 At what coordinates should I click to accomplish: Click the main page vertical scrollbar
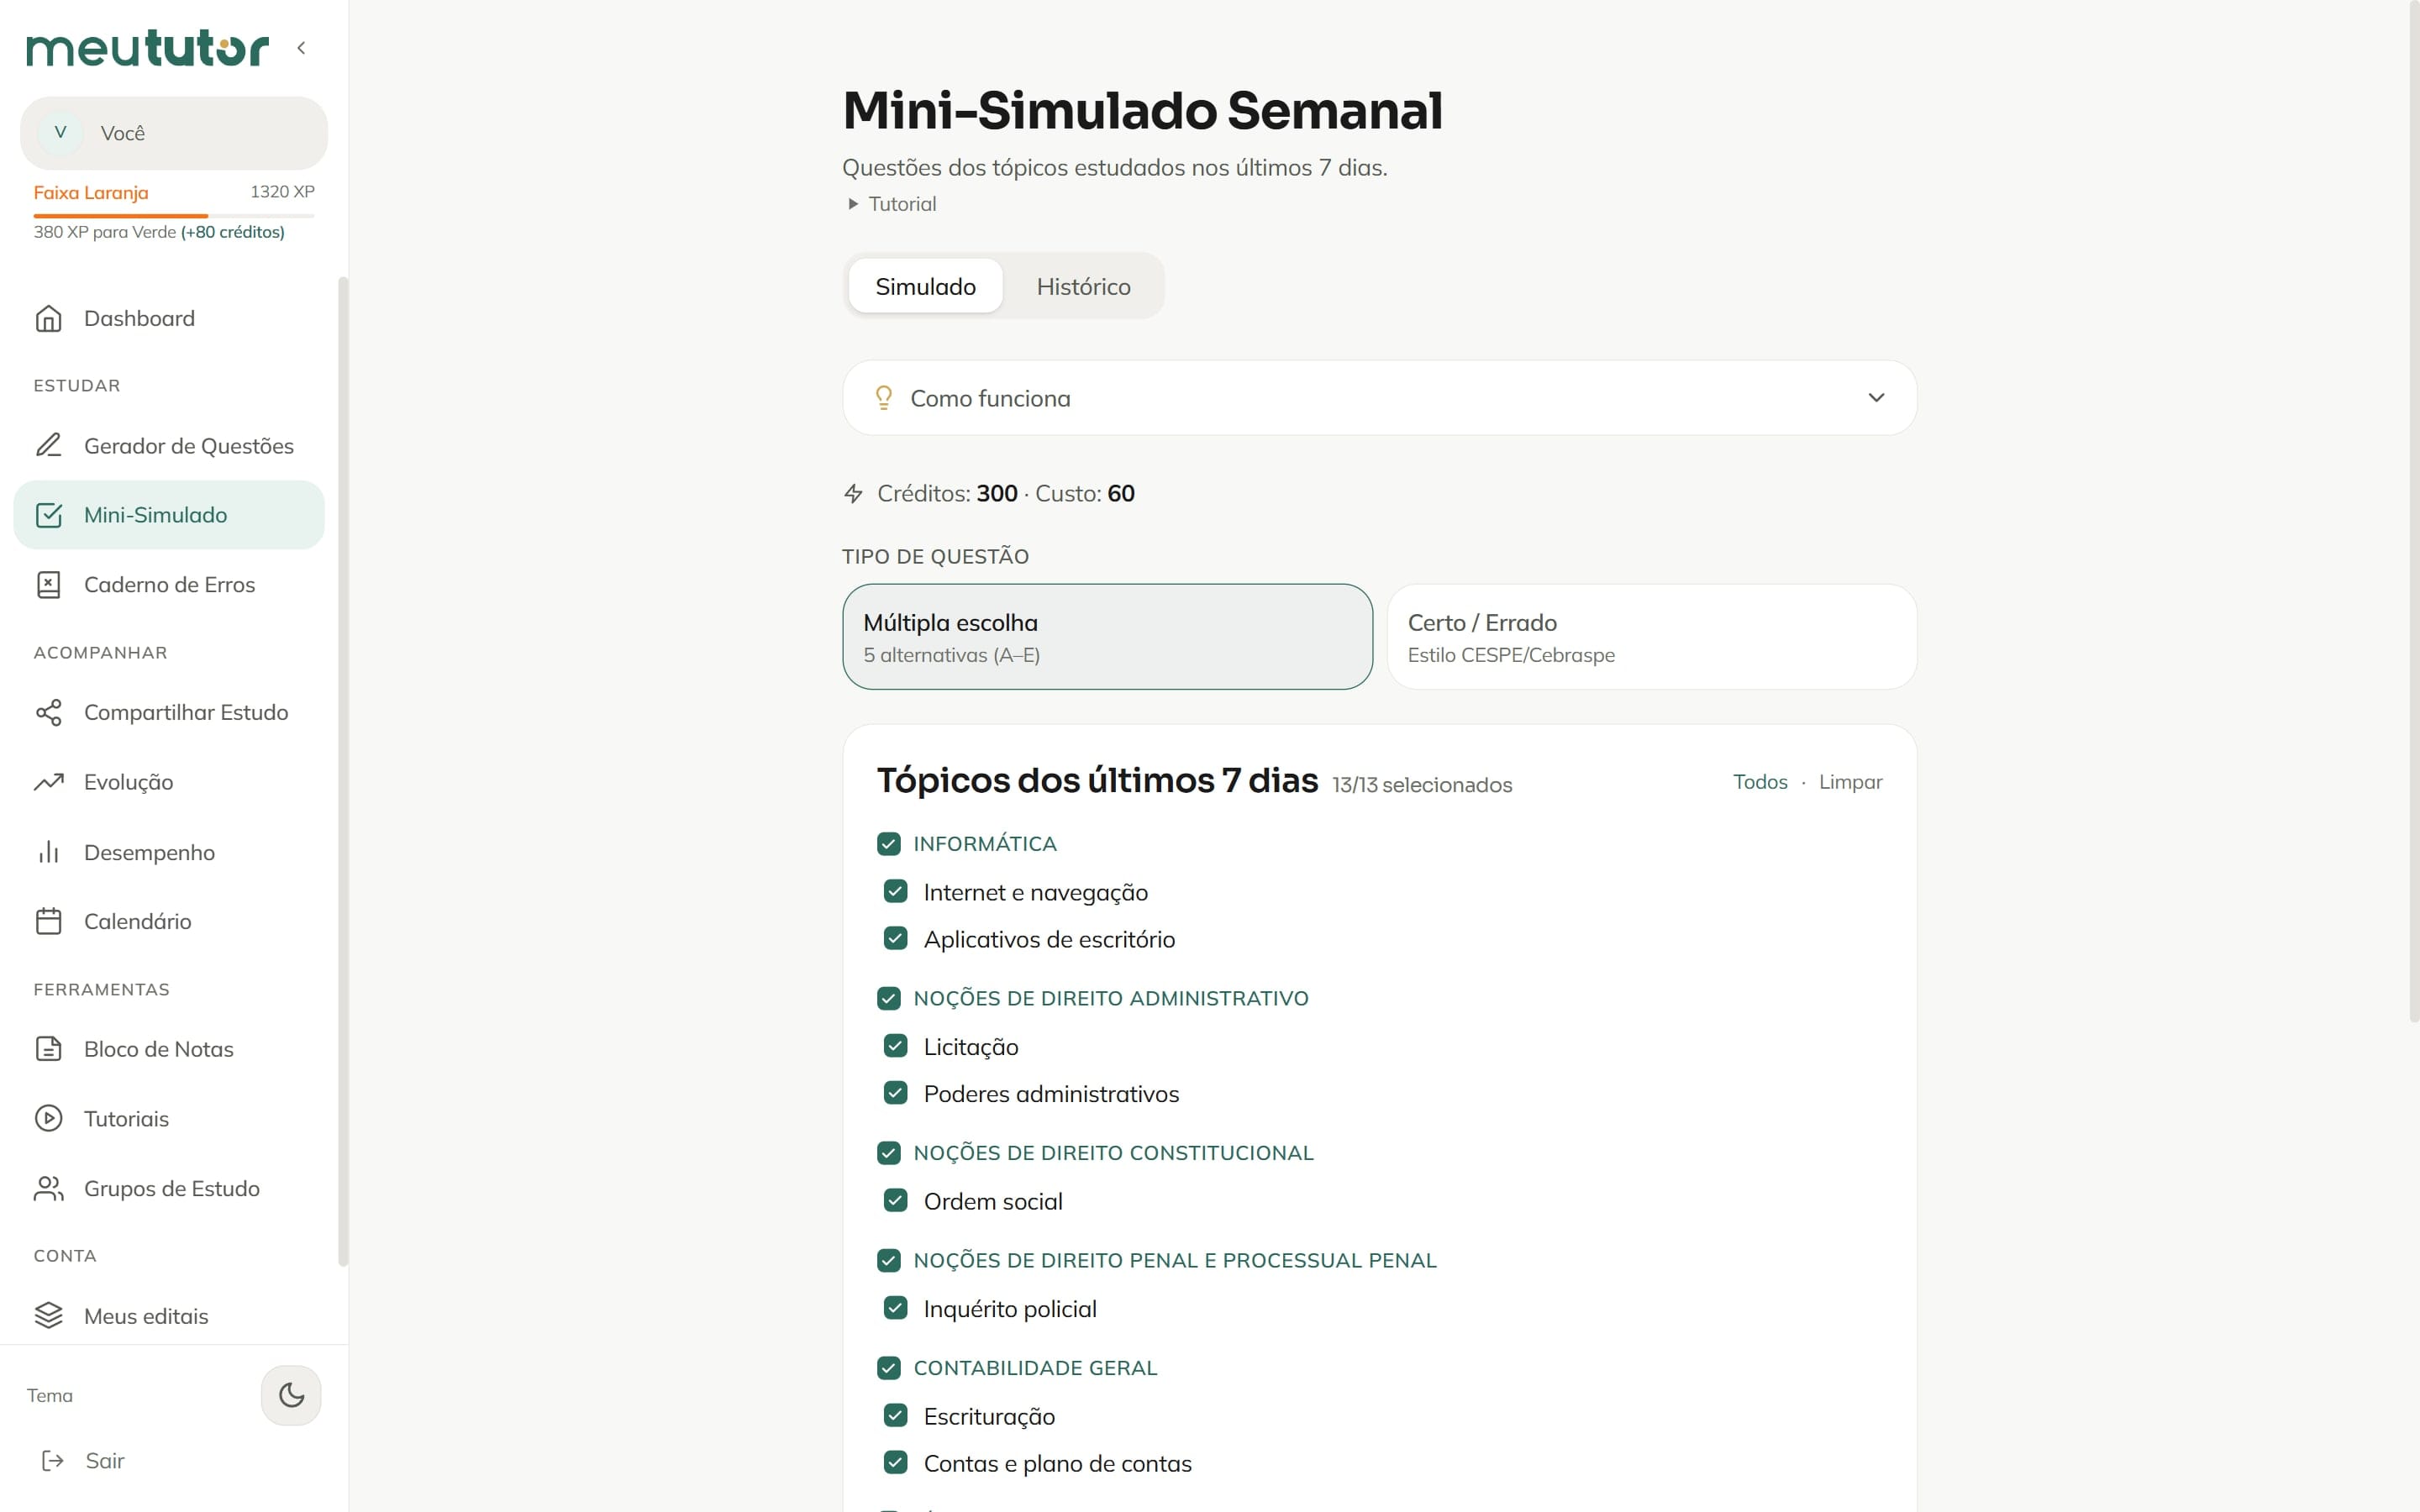pos(2413,510)
